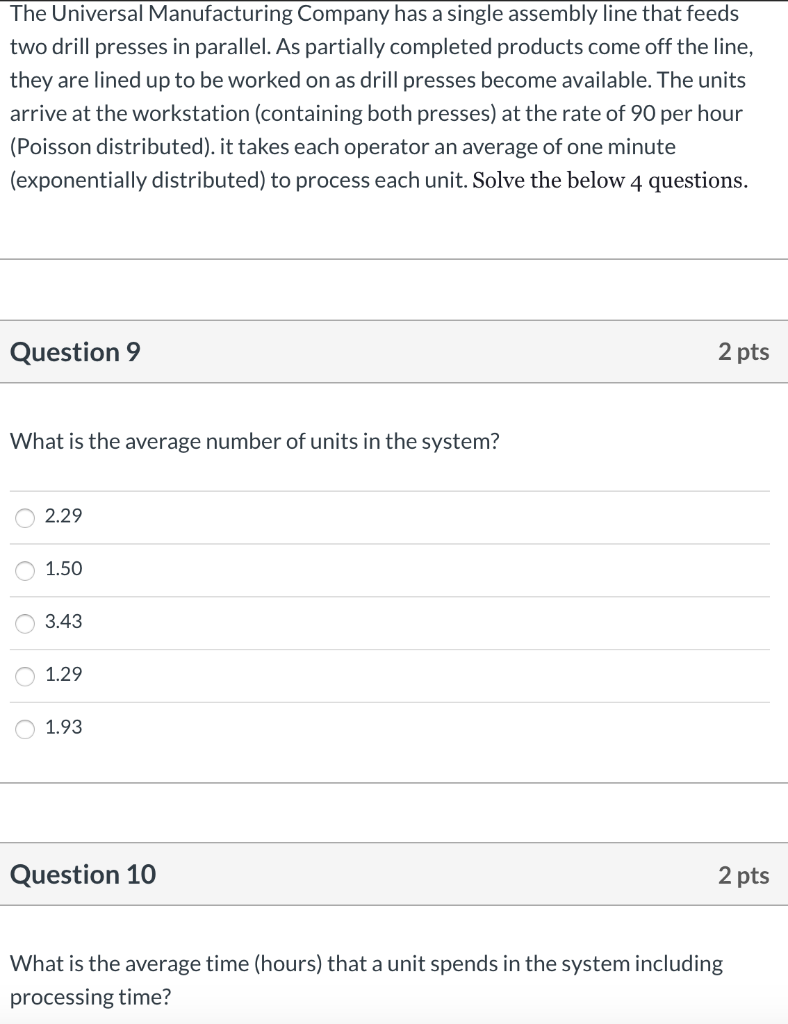This screenshot has height=1024, width=788.
Task: Click the Question 9 header
Action: click(74, 352)
